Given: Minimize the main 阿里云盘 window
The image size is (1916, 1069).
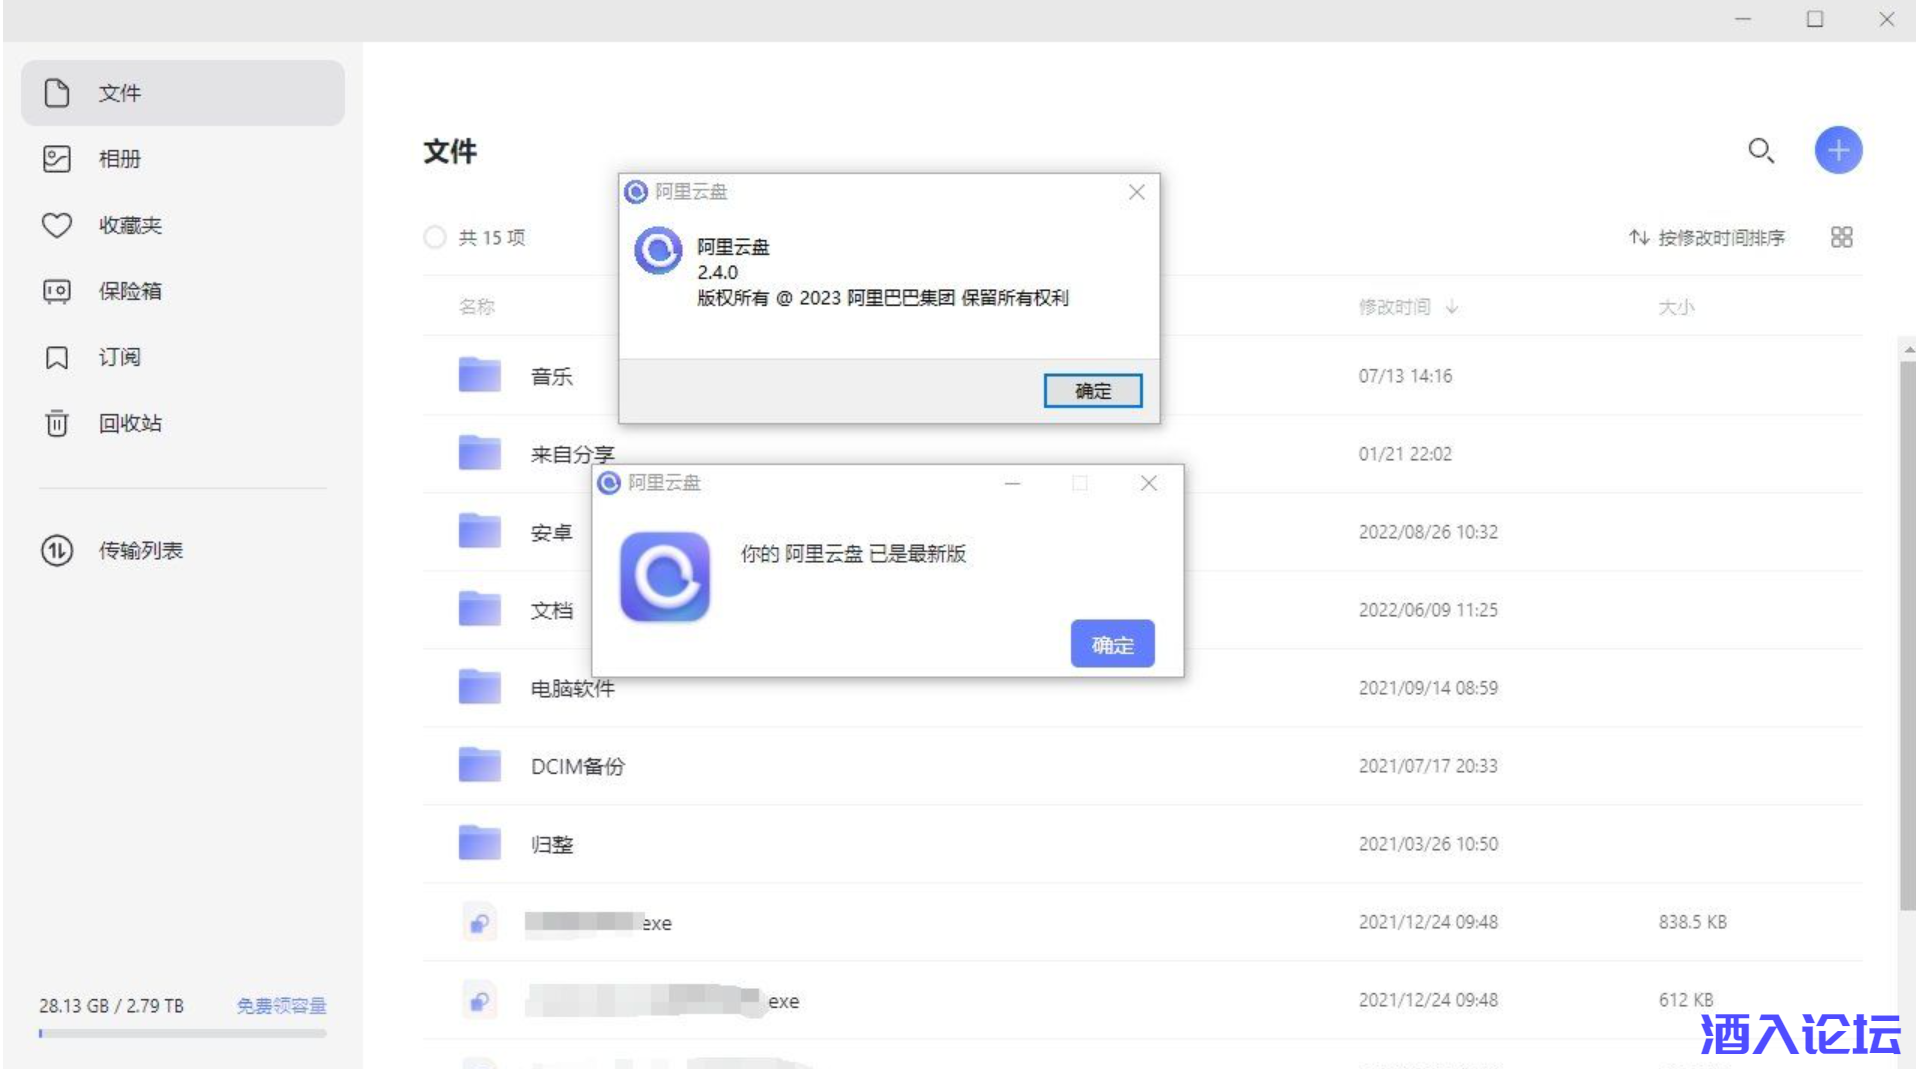Looking at the screenshot, I should click(x=1743, y=19).
